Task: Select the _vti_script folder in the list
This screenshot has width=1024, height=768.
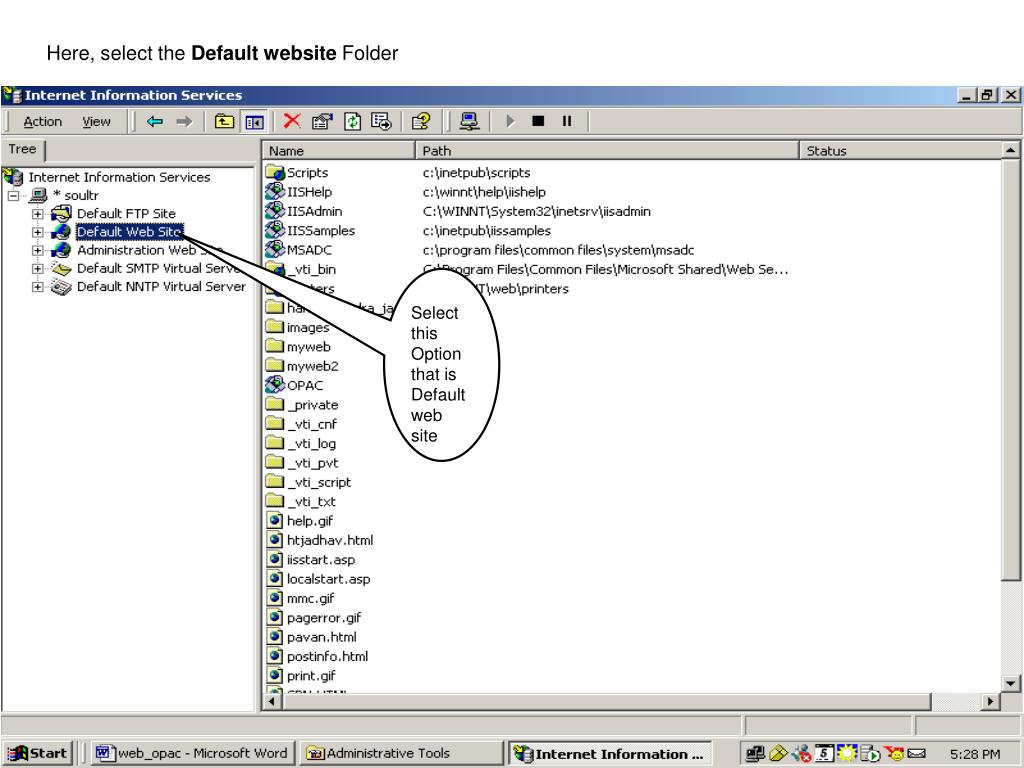Action: tap(319, 482)
